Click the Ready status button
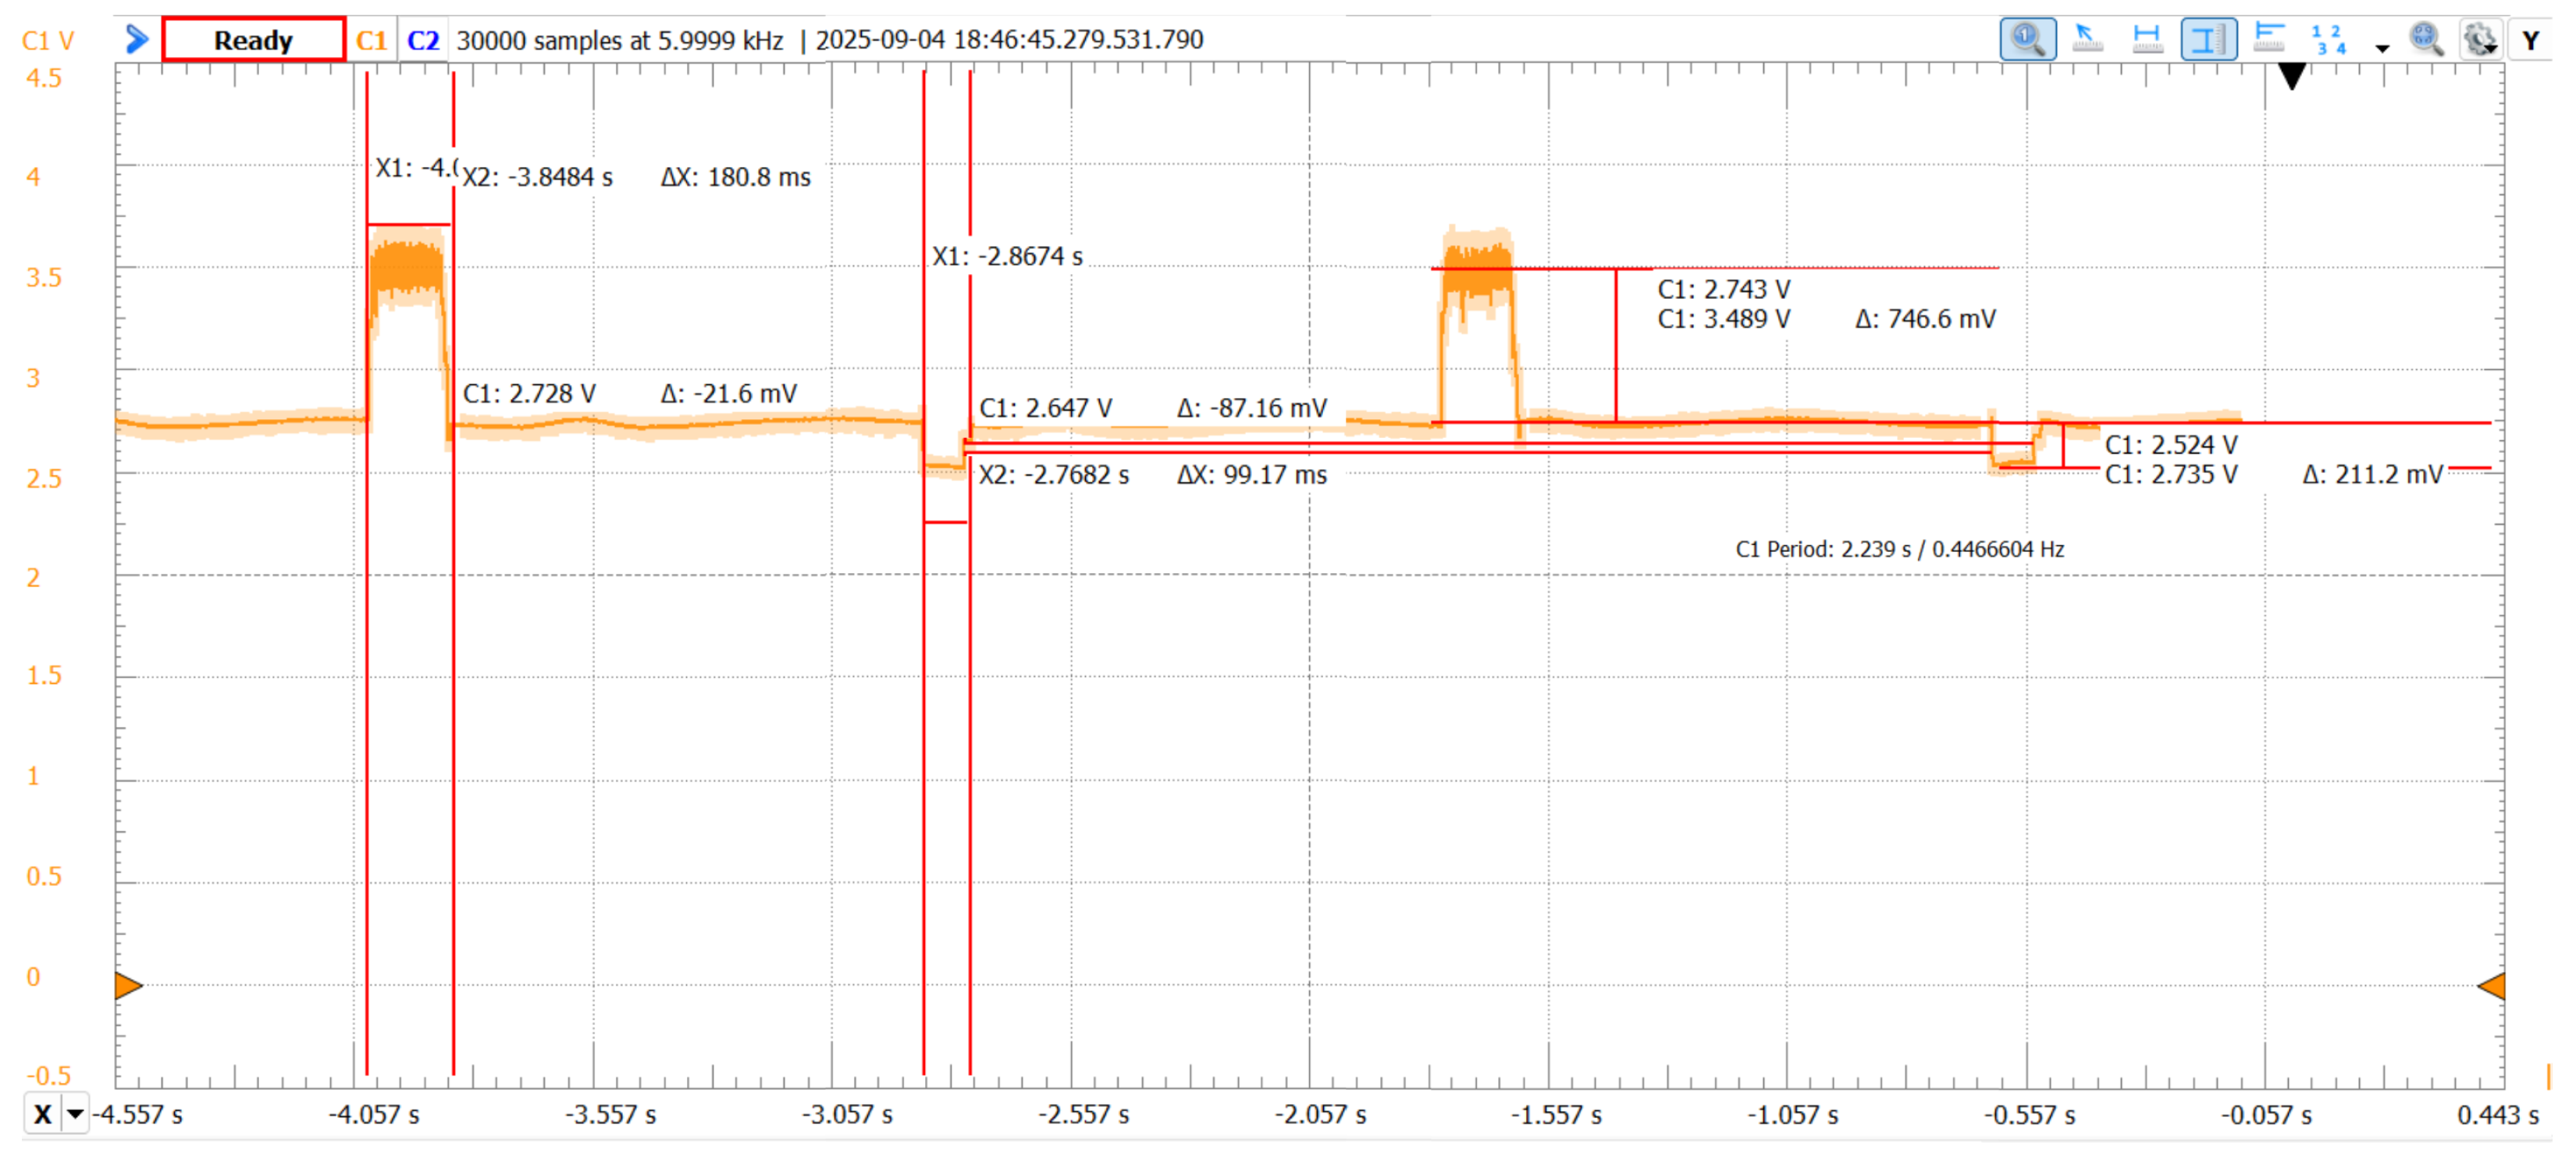The height and width of the screenshot is (1157, 2576). pyautogui.click(x=253, y=40)
